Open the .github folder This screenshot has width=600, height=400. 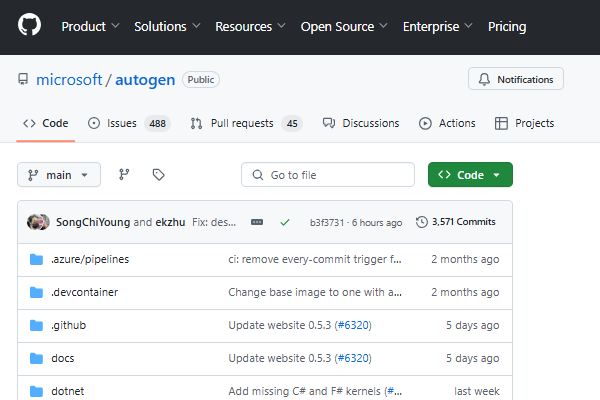click(x=69, y=325)
